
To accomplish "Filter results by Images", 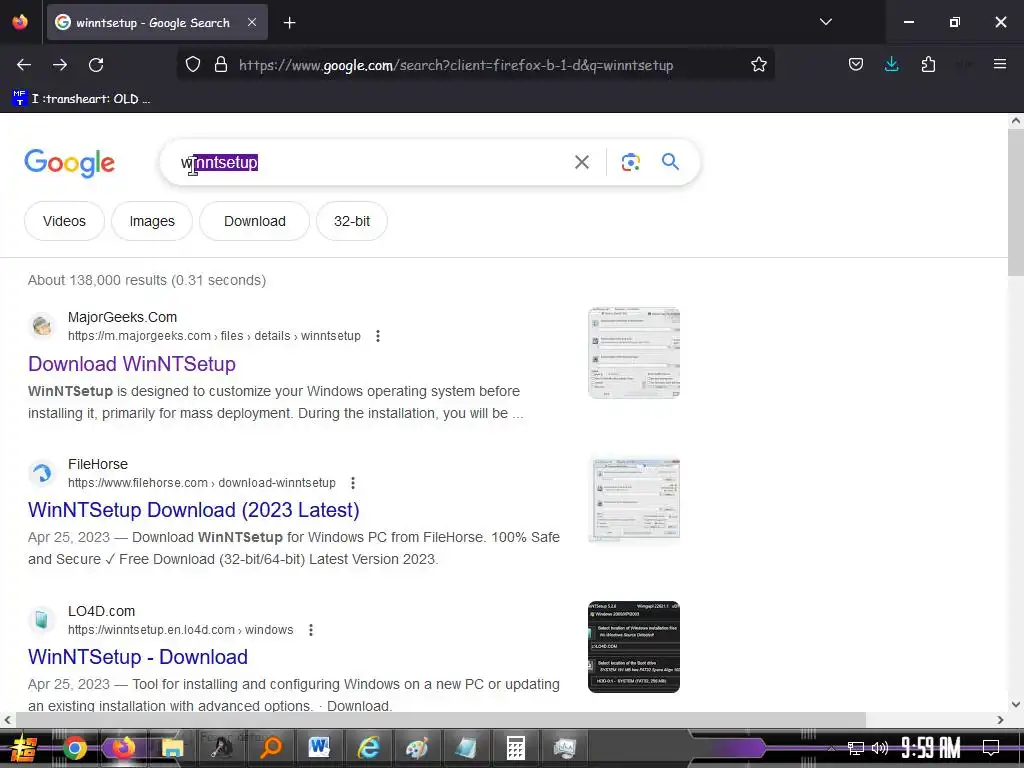I will click(152, 221).
